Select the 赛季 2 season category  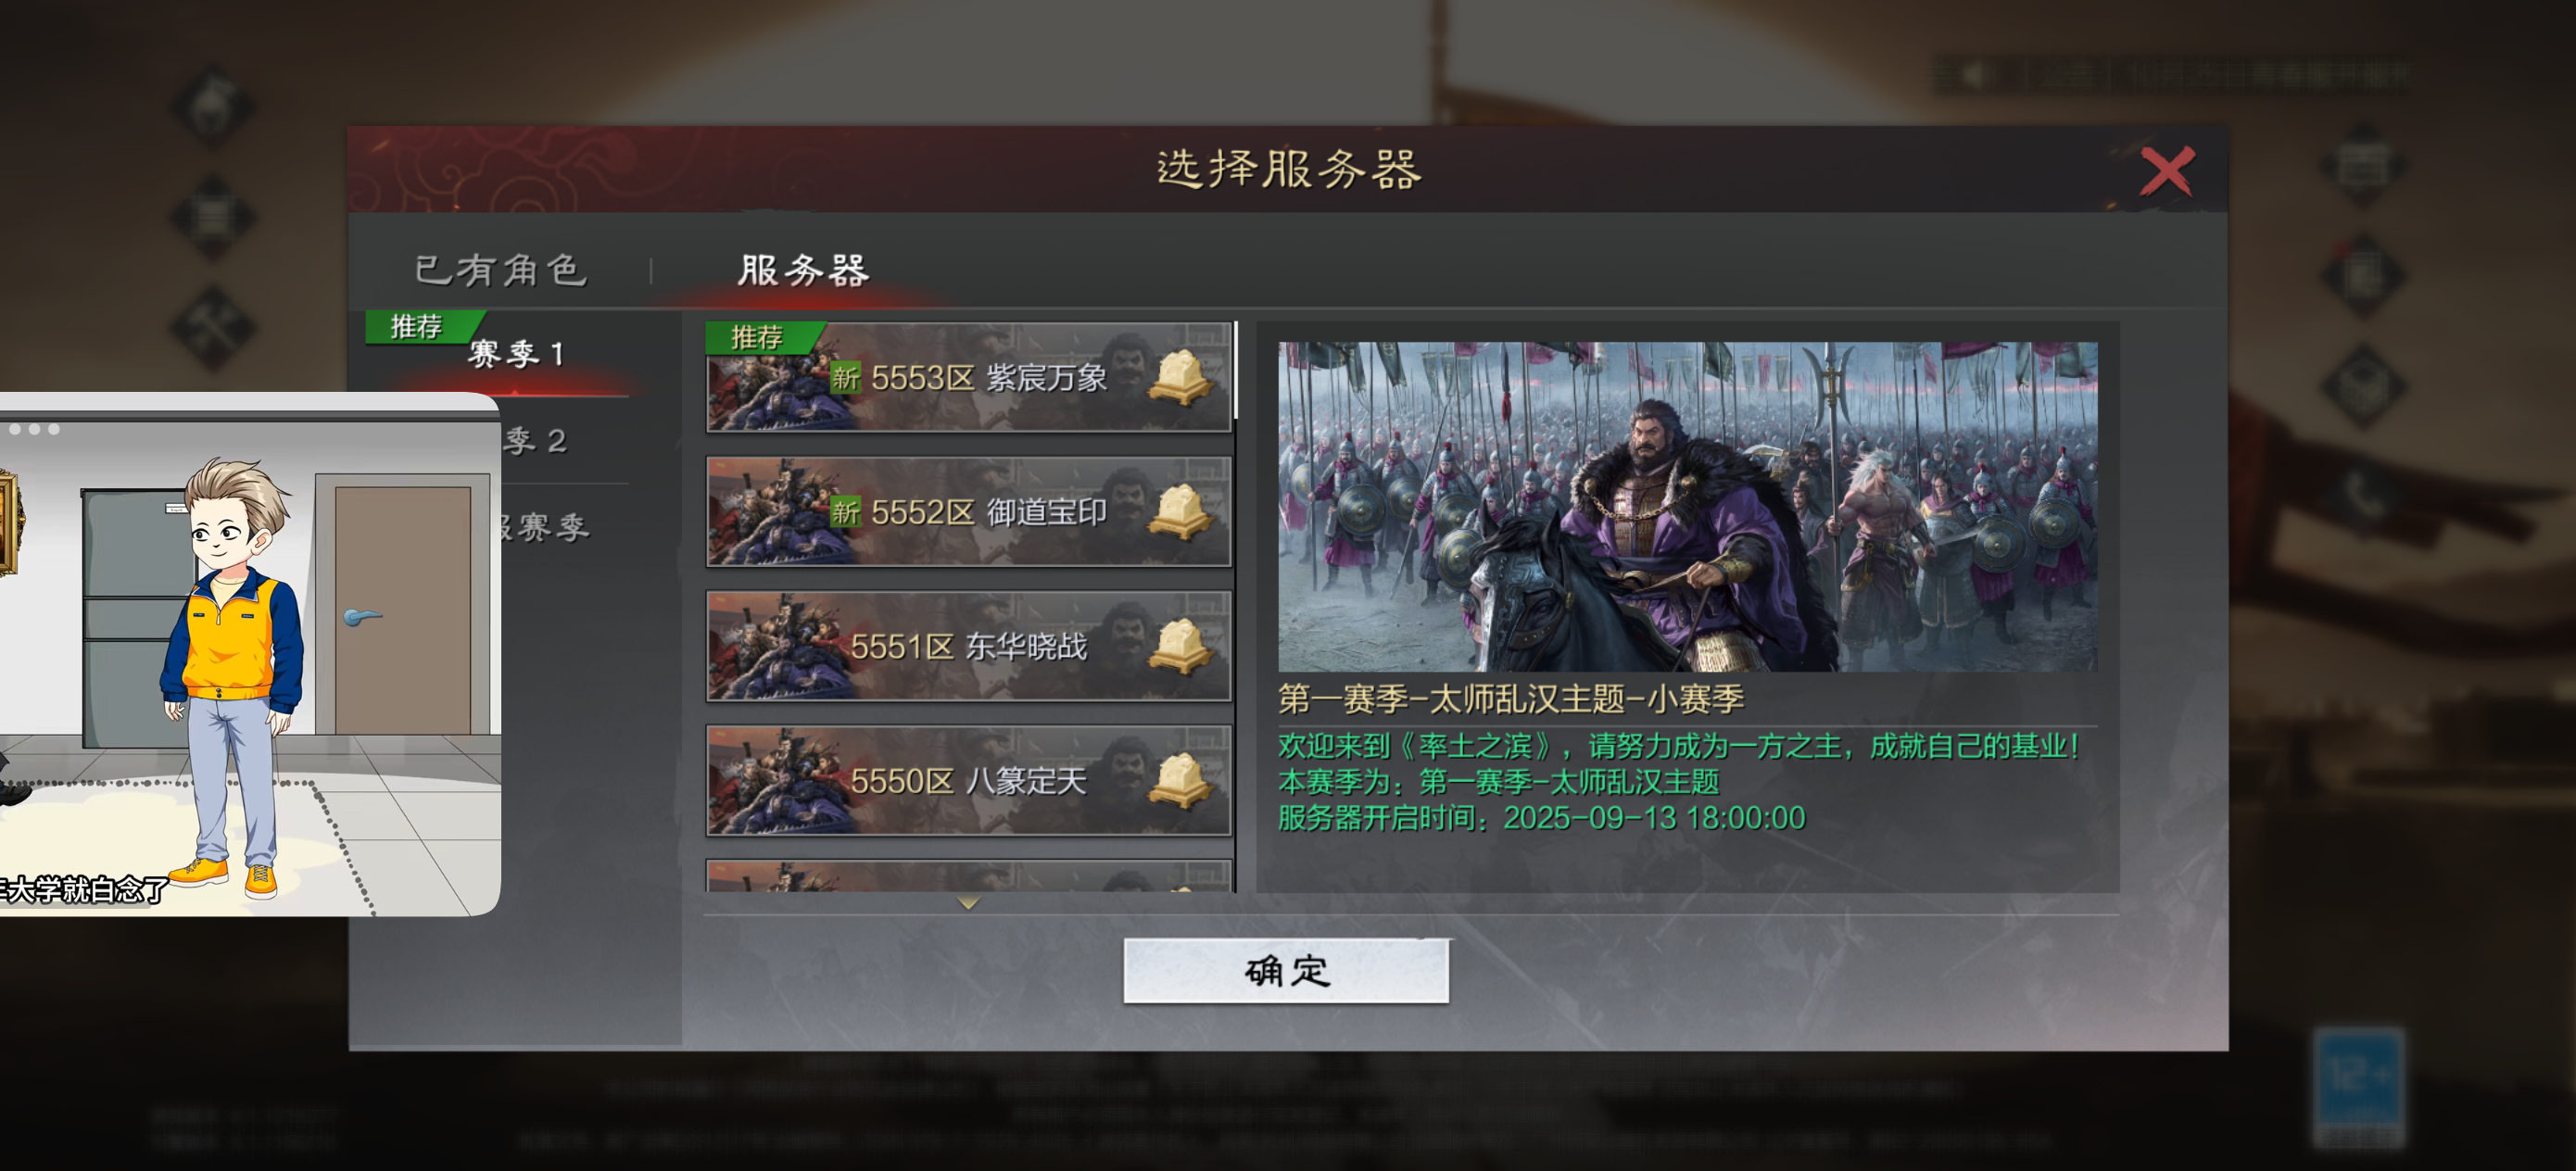coord(534,441)
